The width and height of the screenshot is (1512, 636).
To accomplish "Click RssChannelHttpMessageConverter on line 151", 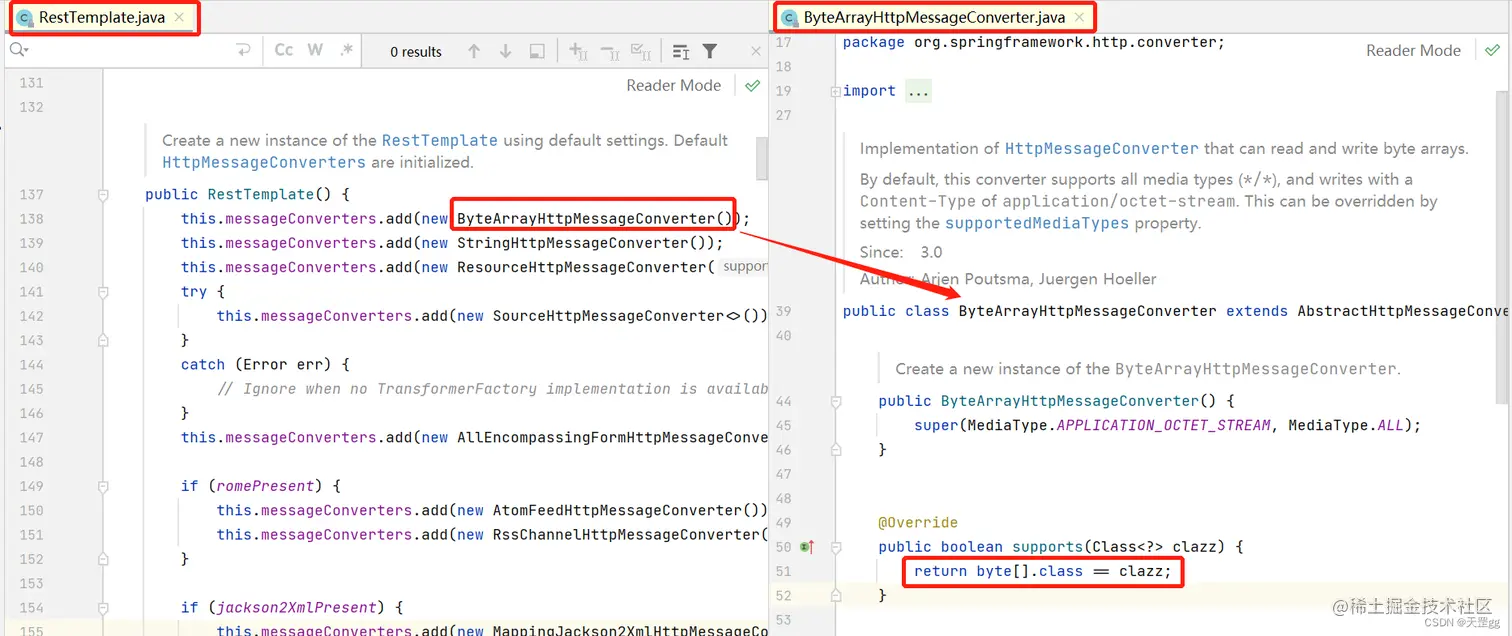I will [x=625, y=535].
